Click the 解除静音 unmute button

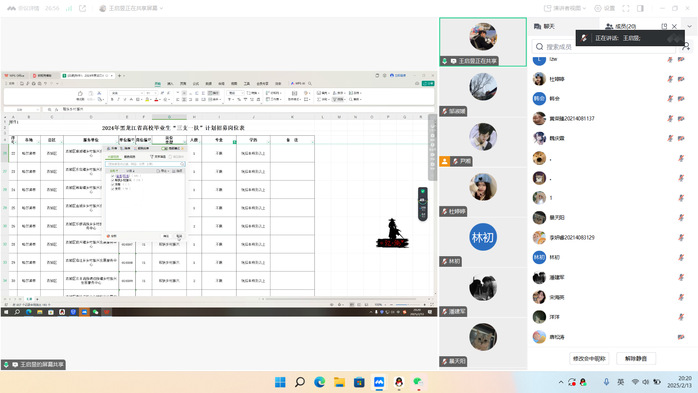point(636,358)
